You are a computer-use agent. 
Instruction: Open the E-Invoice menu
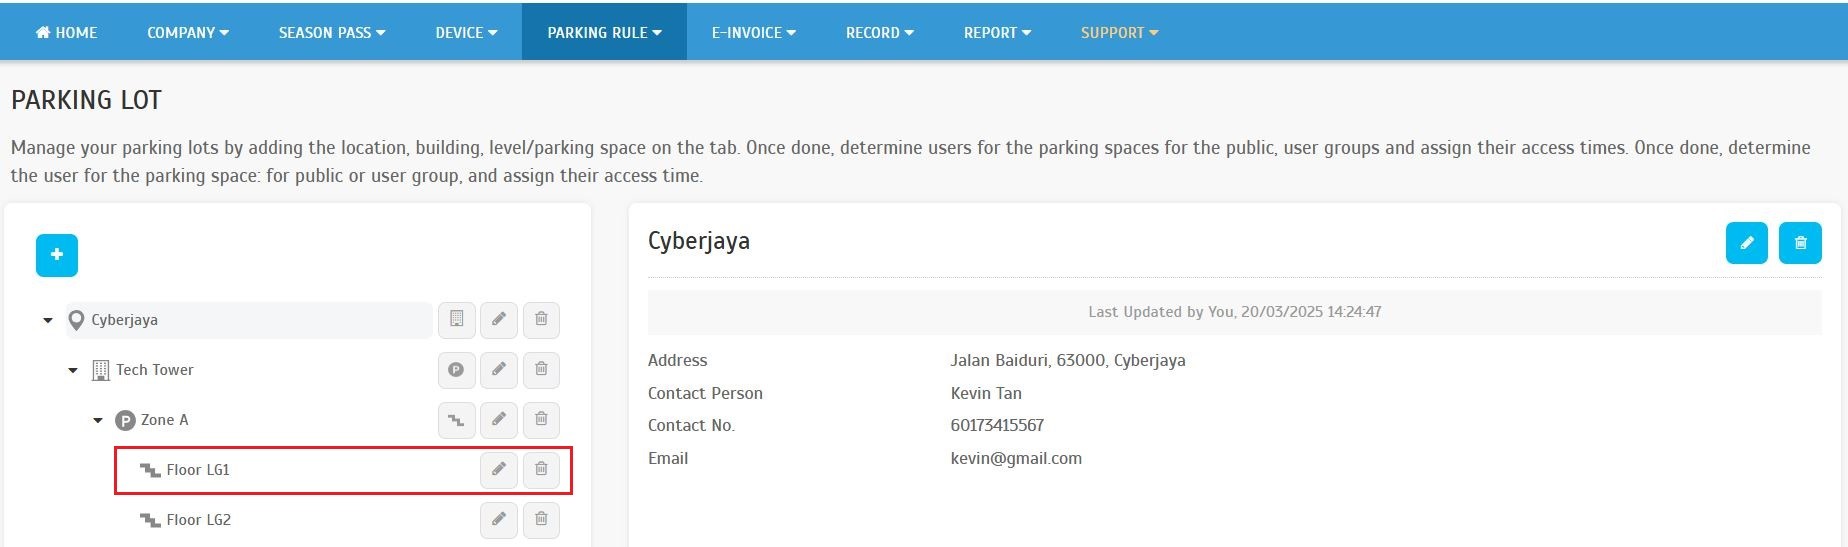coord(753,33)
